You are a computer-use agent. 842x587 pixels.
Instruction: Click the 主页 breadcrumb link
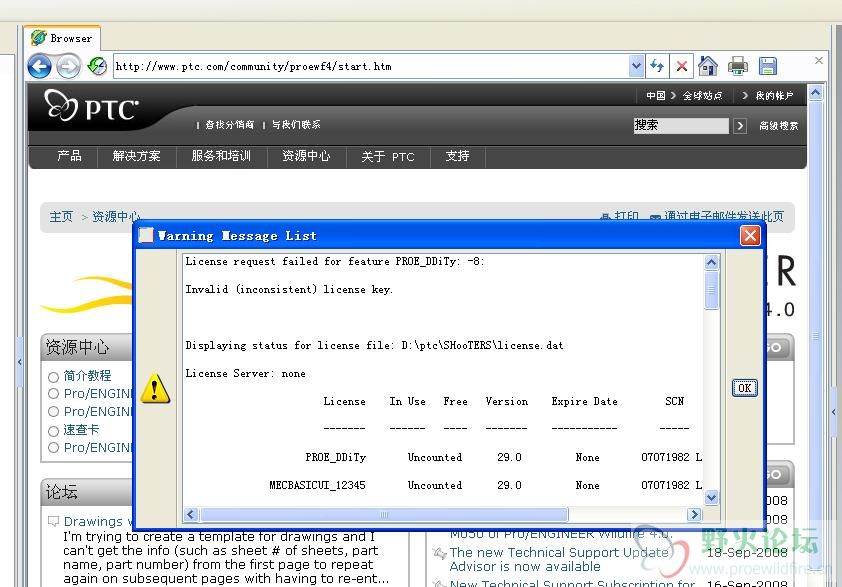pyautogui.click(x=61, y=216)
